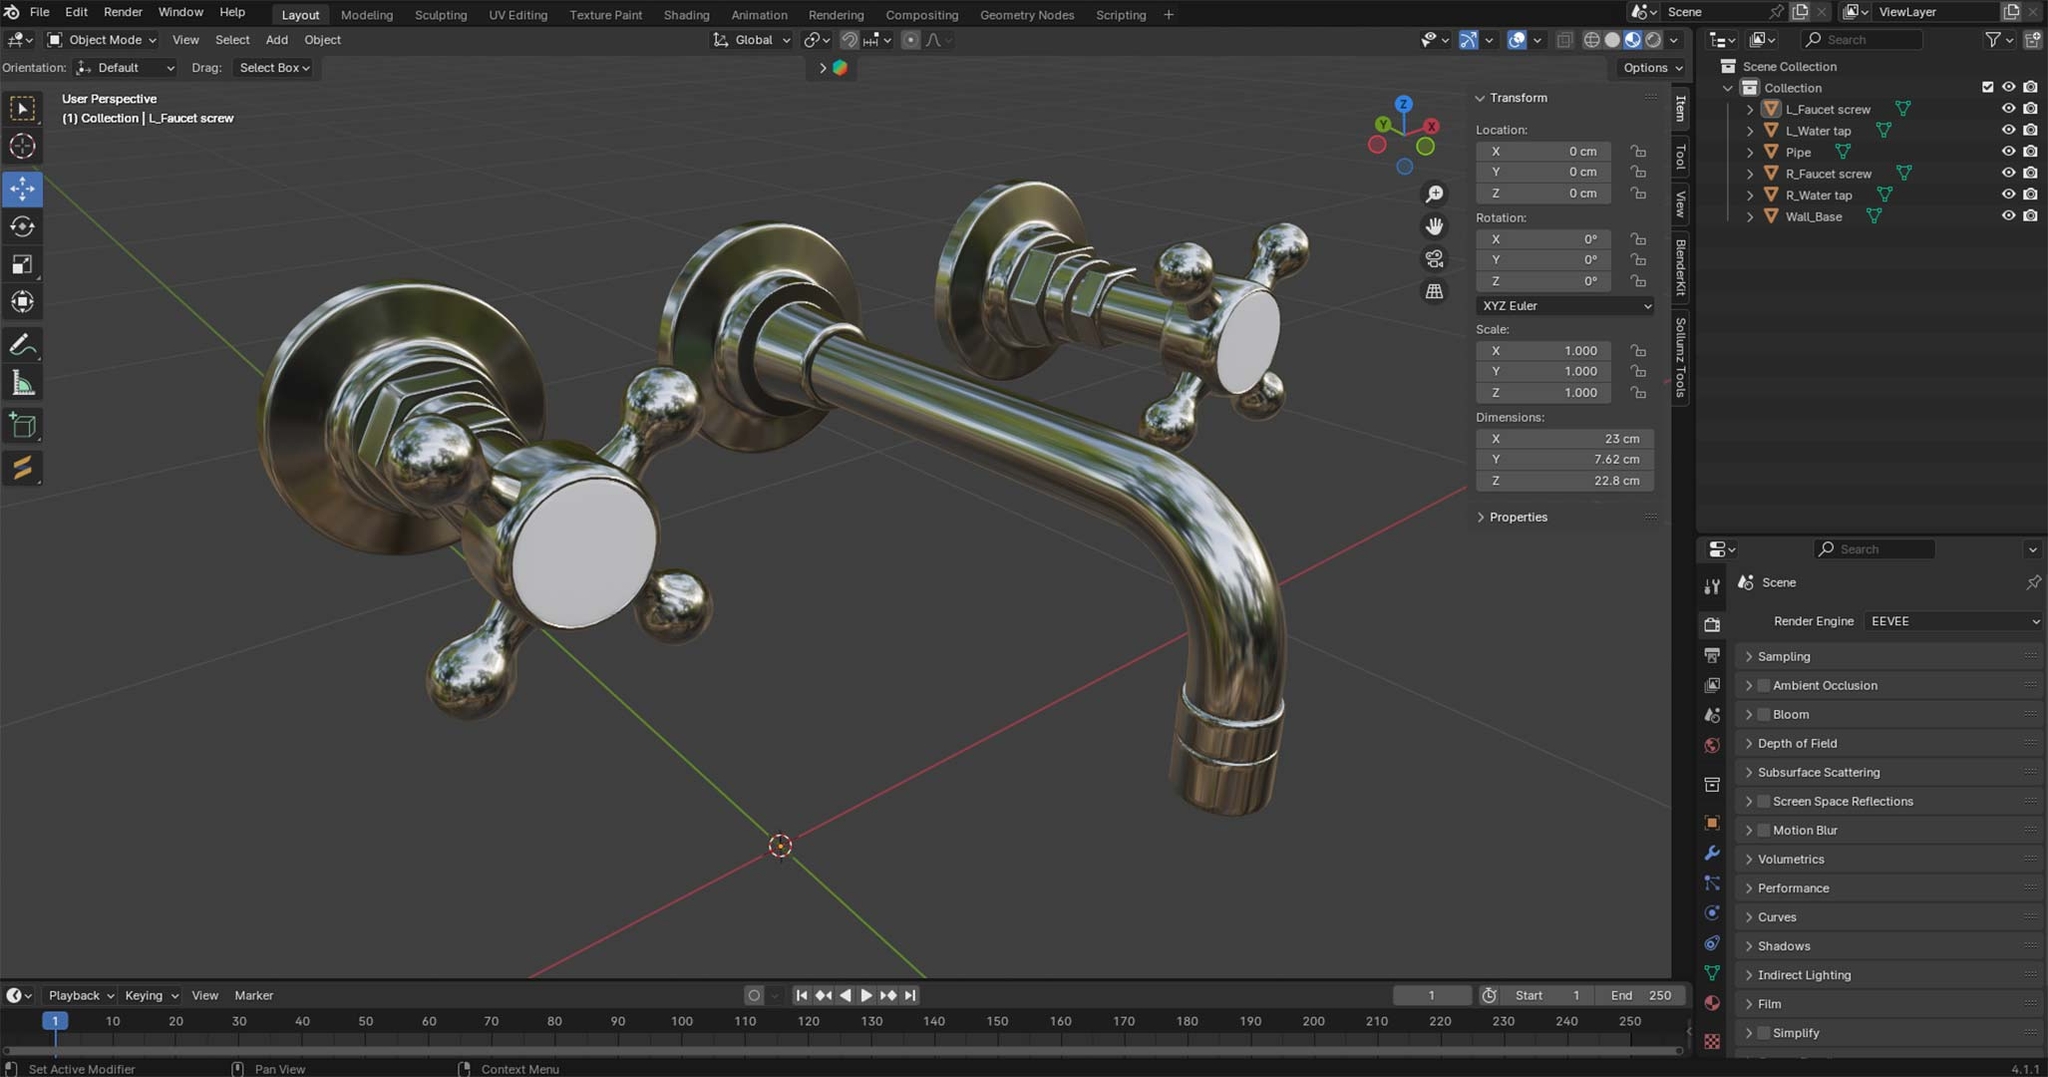The height and width of the screenshot is (1077, 2048).
Task: Select the Select Box tool icon
Action: click(x=22, y=108)
